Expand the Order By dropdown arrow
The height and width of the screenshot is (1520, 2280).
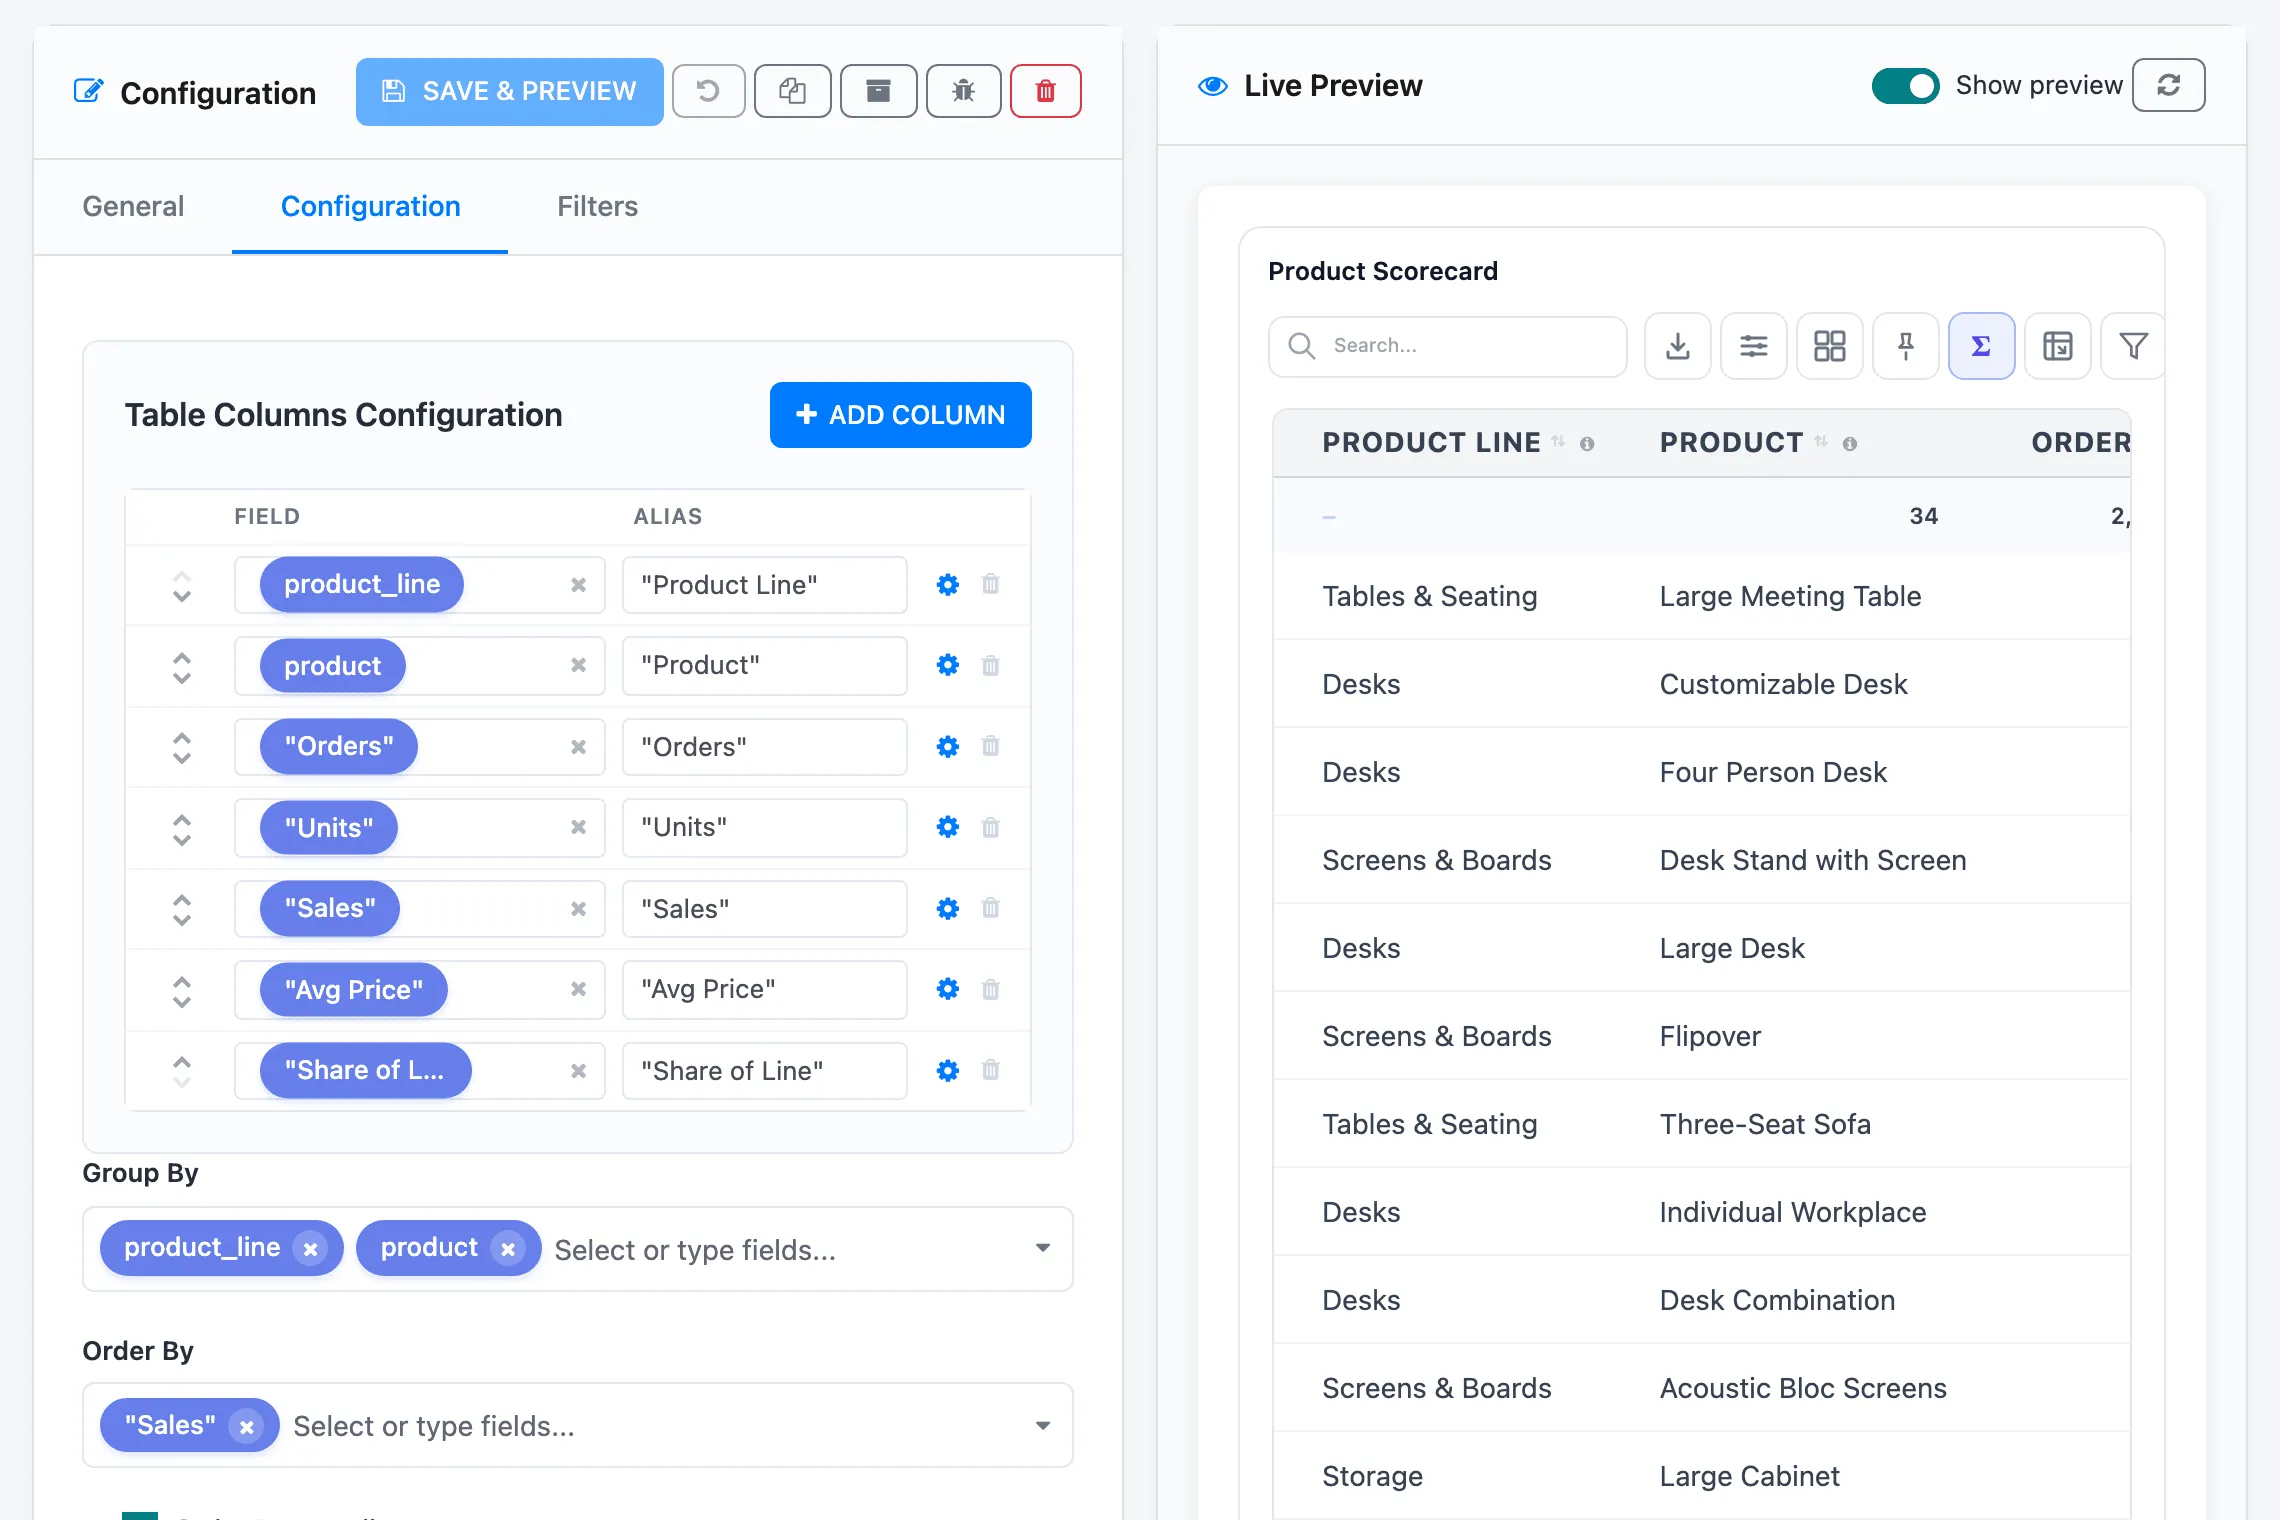[x=1043, y=1425]
